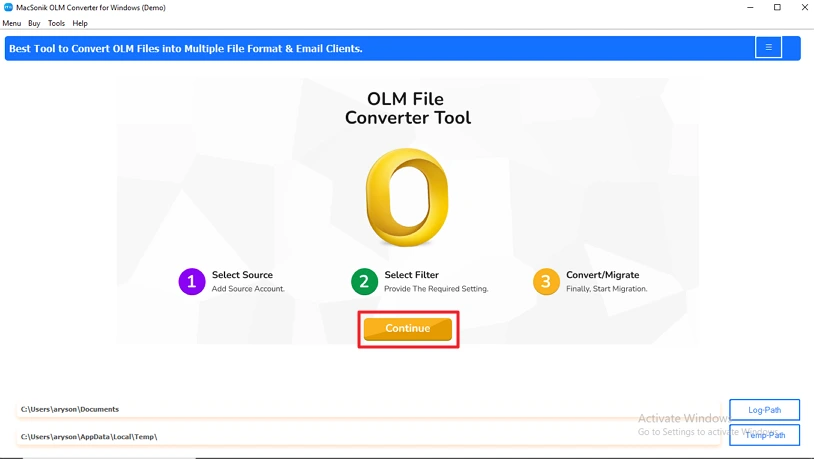The image size is (814, 459).
Task: Open the Tools menu
Action: [x=56, y=23]
